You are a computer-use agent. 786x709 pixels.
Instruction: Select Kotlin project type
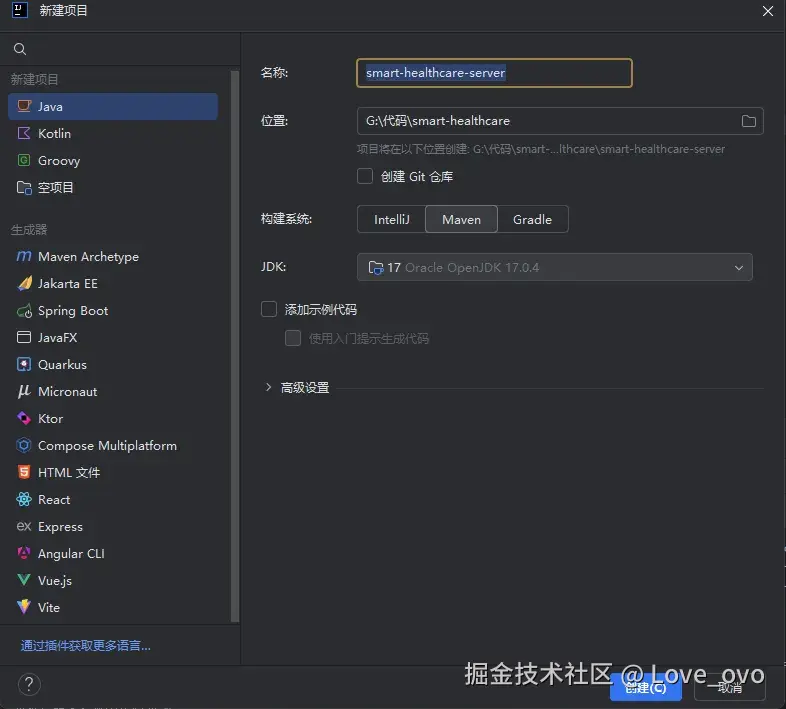(113, 133)
